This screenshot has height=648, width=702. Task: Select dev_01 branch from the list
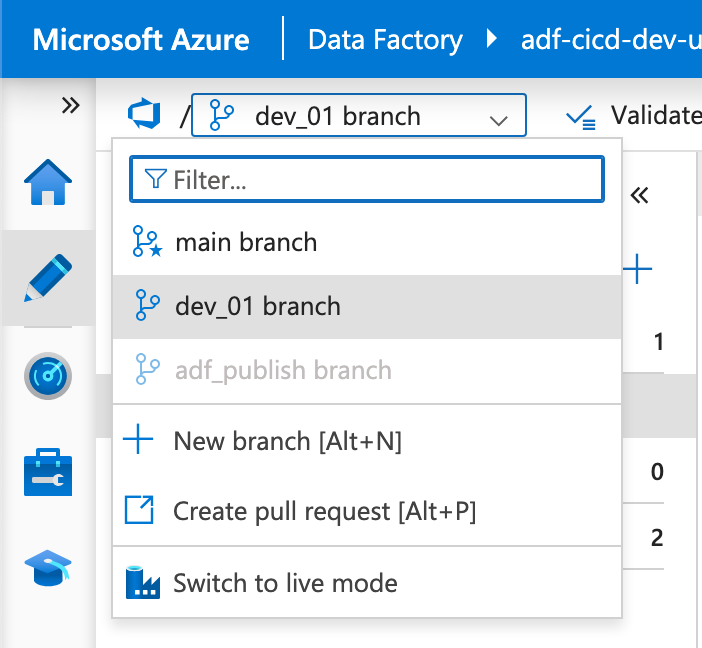pos(367,306)
